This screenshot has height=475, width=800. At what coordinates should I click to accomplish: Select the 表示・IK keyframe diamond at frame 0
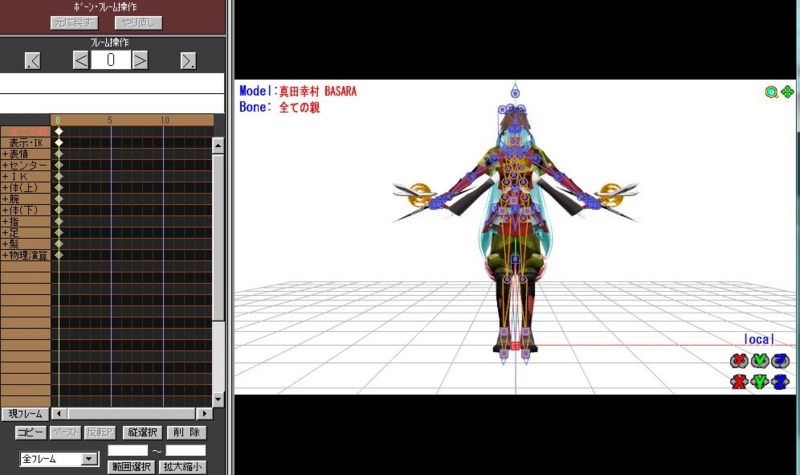coord(59,142)
